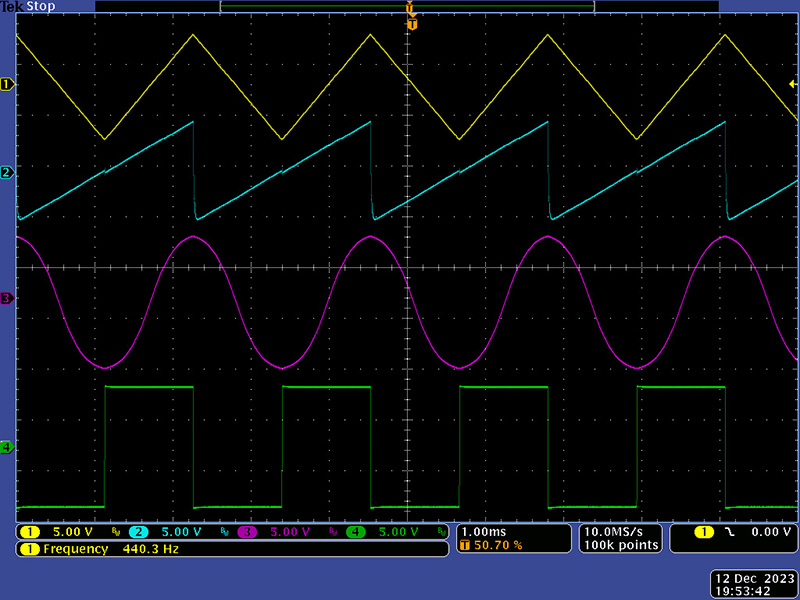Click the channel 1 yellow ground marker

coord(7,85)
